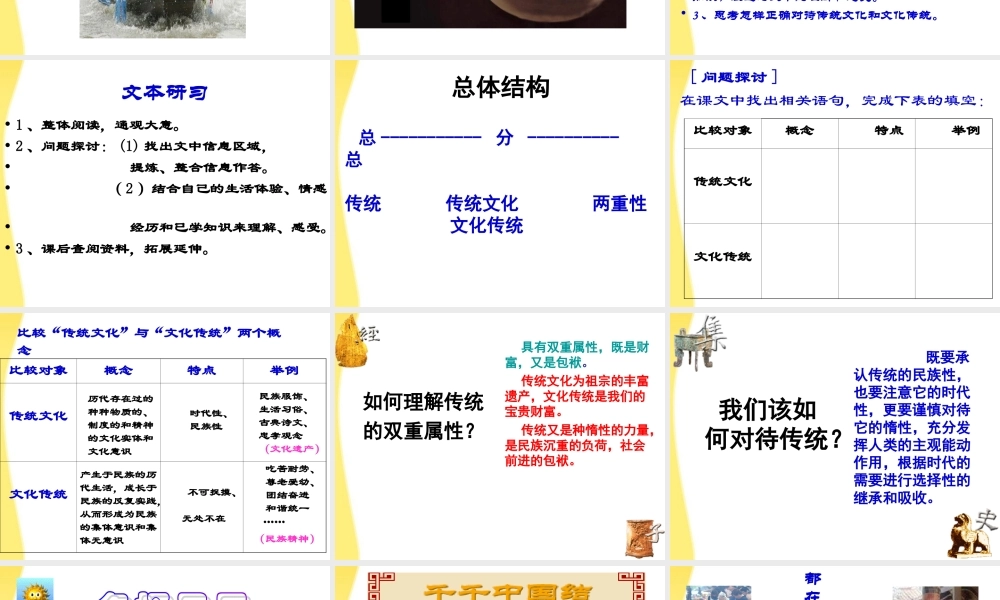Click the 子 scroll icon
The height and width of the screenshot is (600, 1000).
point(643,538)
